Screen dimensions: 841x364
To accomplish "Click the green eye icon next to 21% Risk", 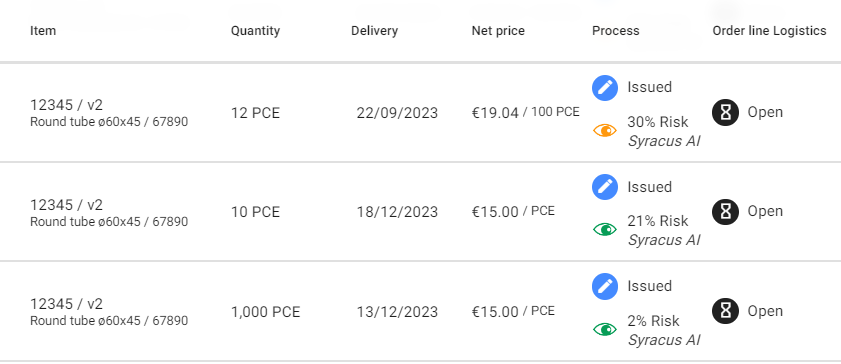I will [x=605, y=229].
